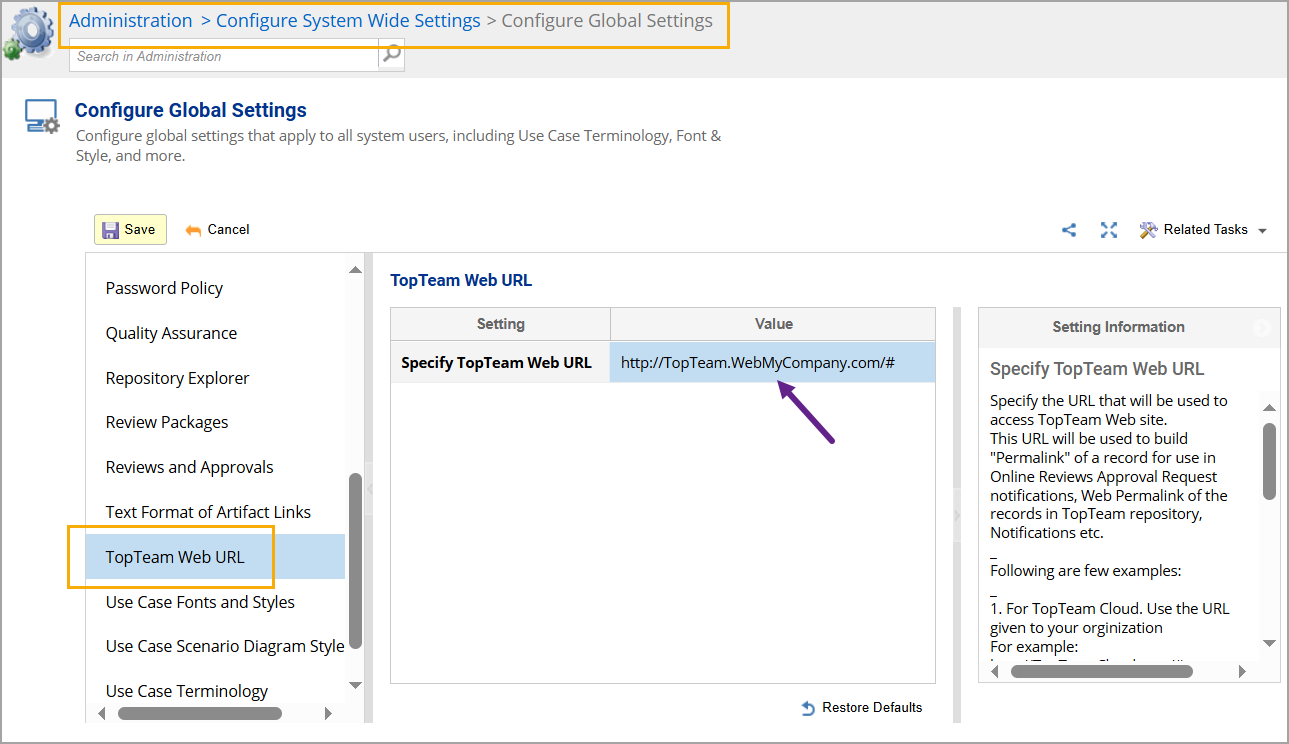
Task: Select TopTeam Web URL item
Action: (215, 557)
